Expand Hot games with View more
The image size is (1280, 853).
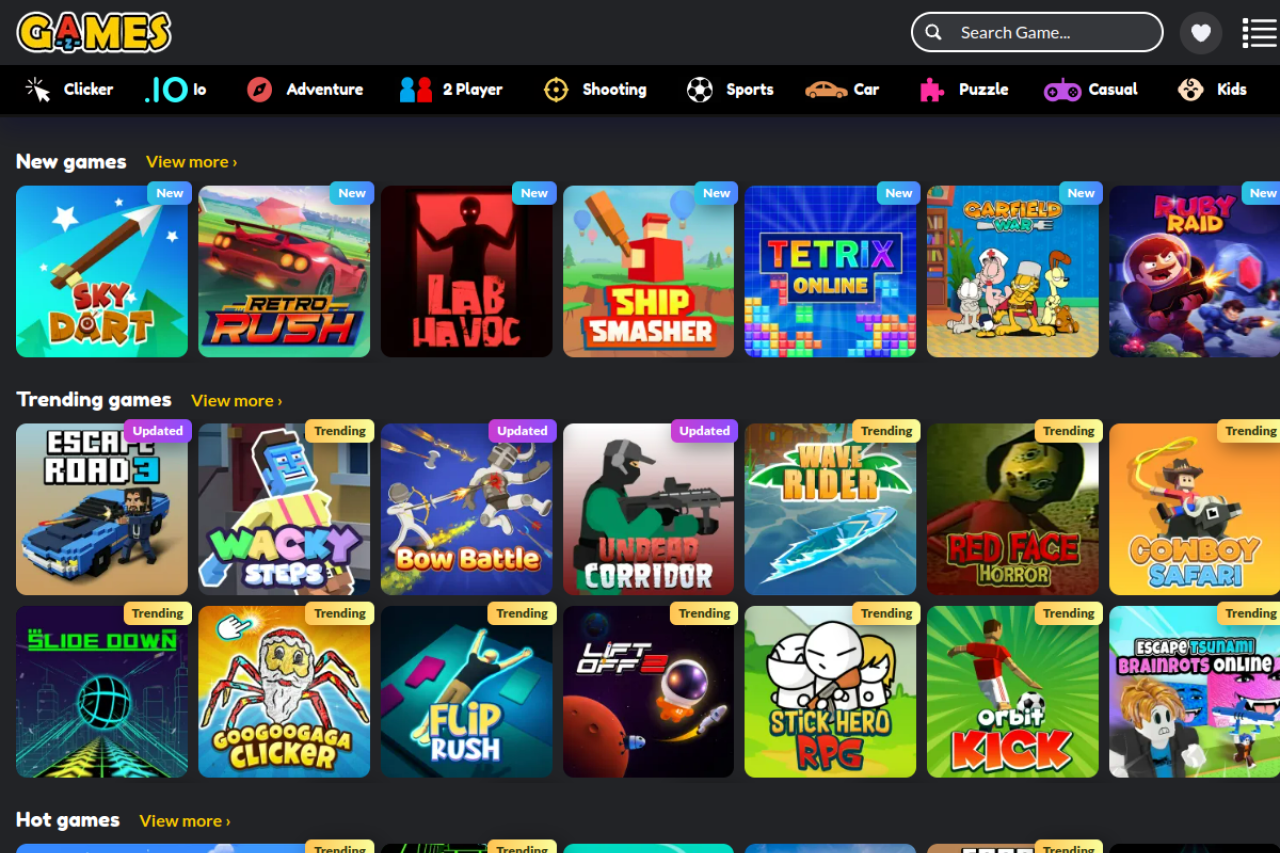184,821
